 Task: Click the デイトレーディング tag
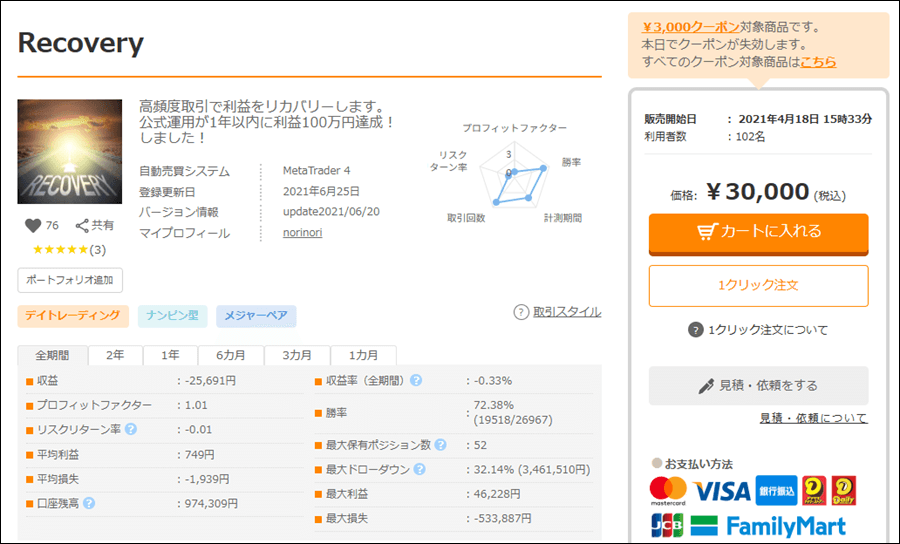click(x=73, y=316)
